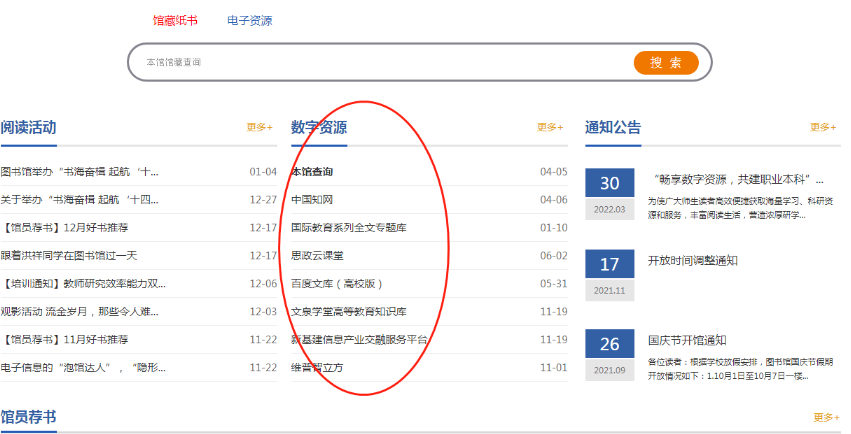Click the 本馆馆藏查询 search input field

pos(380,62)
